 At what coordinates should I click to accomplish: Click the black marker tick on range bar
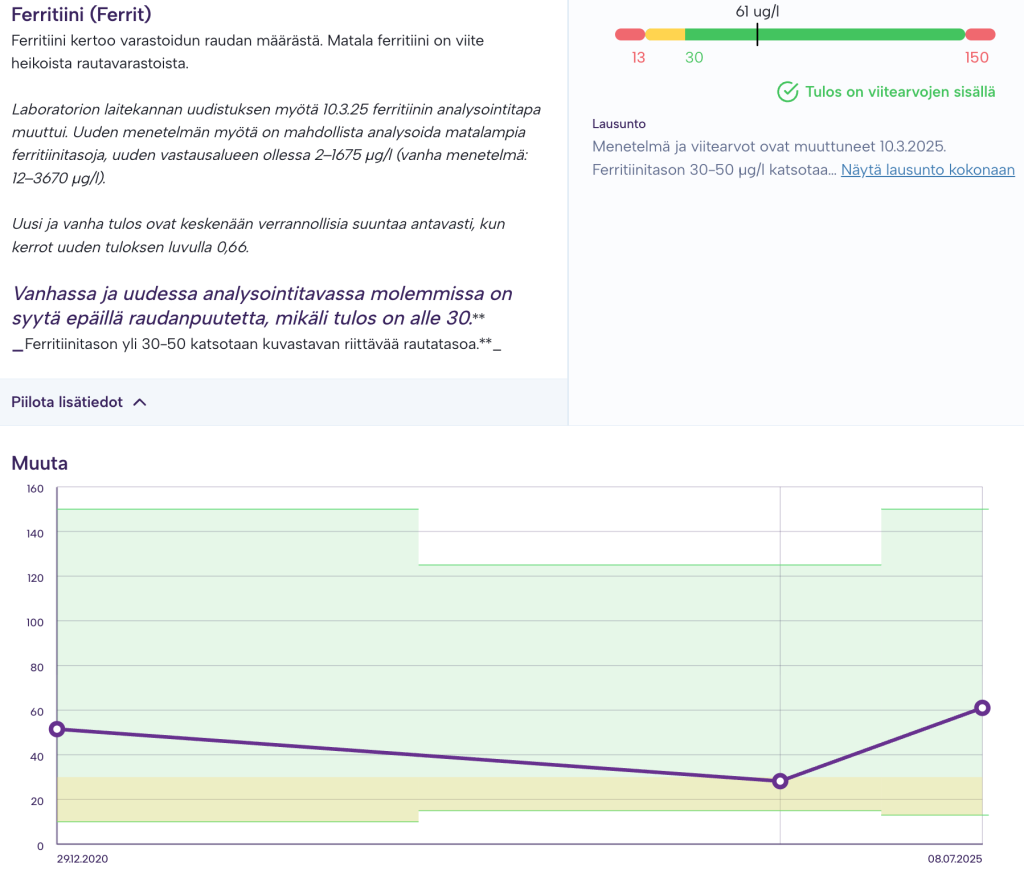pyautogui.click(x=757, y=35)
